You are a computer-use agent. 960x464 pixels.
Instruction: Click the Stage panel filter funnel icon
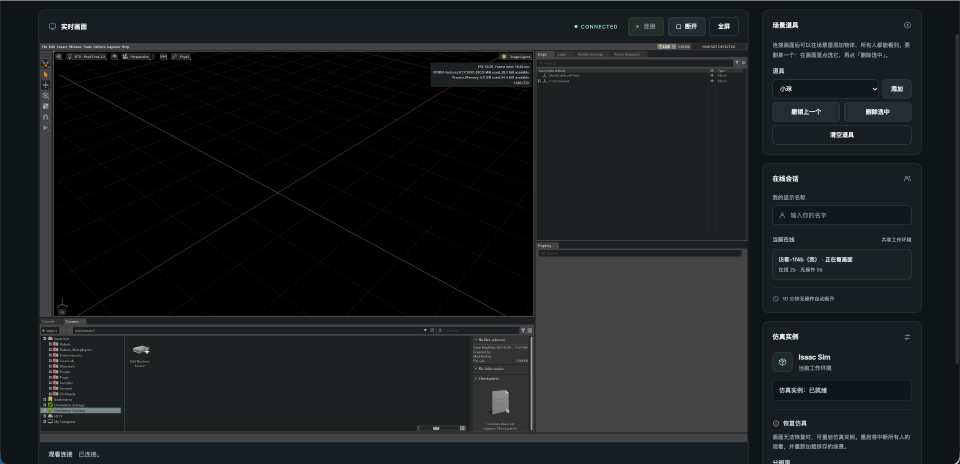(x=737, y=62)
